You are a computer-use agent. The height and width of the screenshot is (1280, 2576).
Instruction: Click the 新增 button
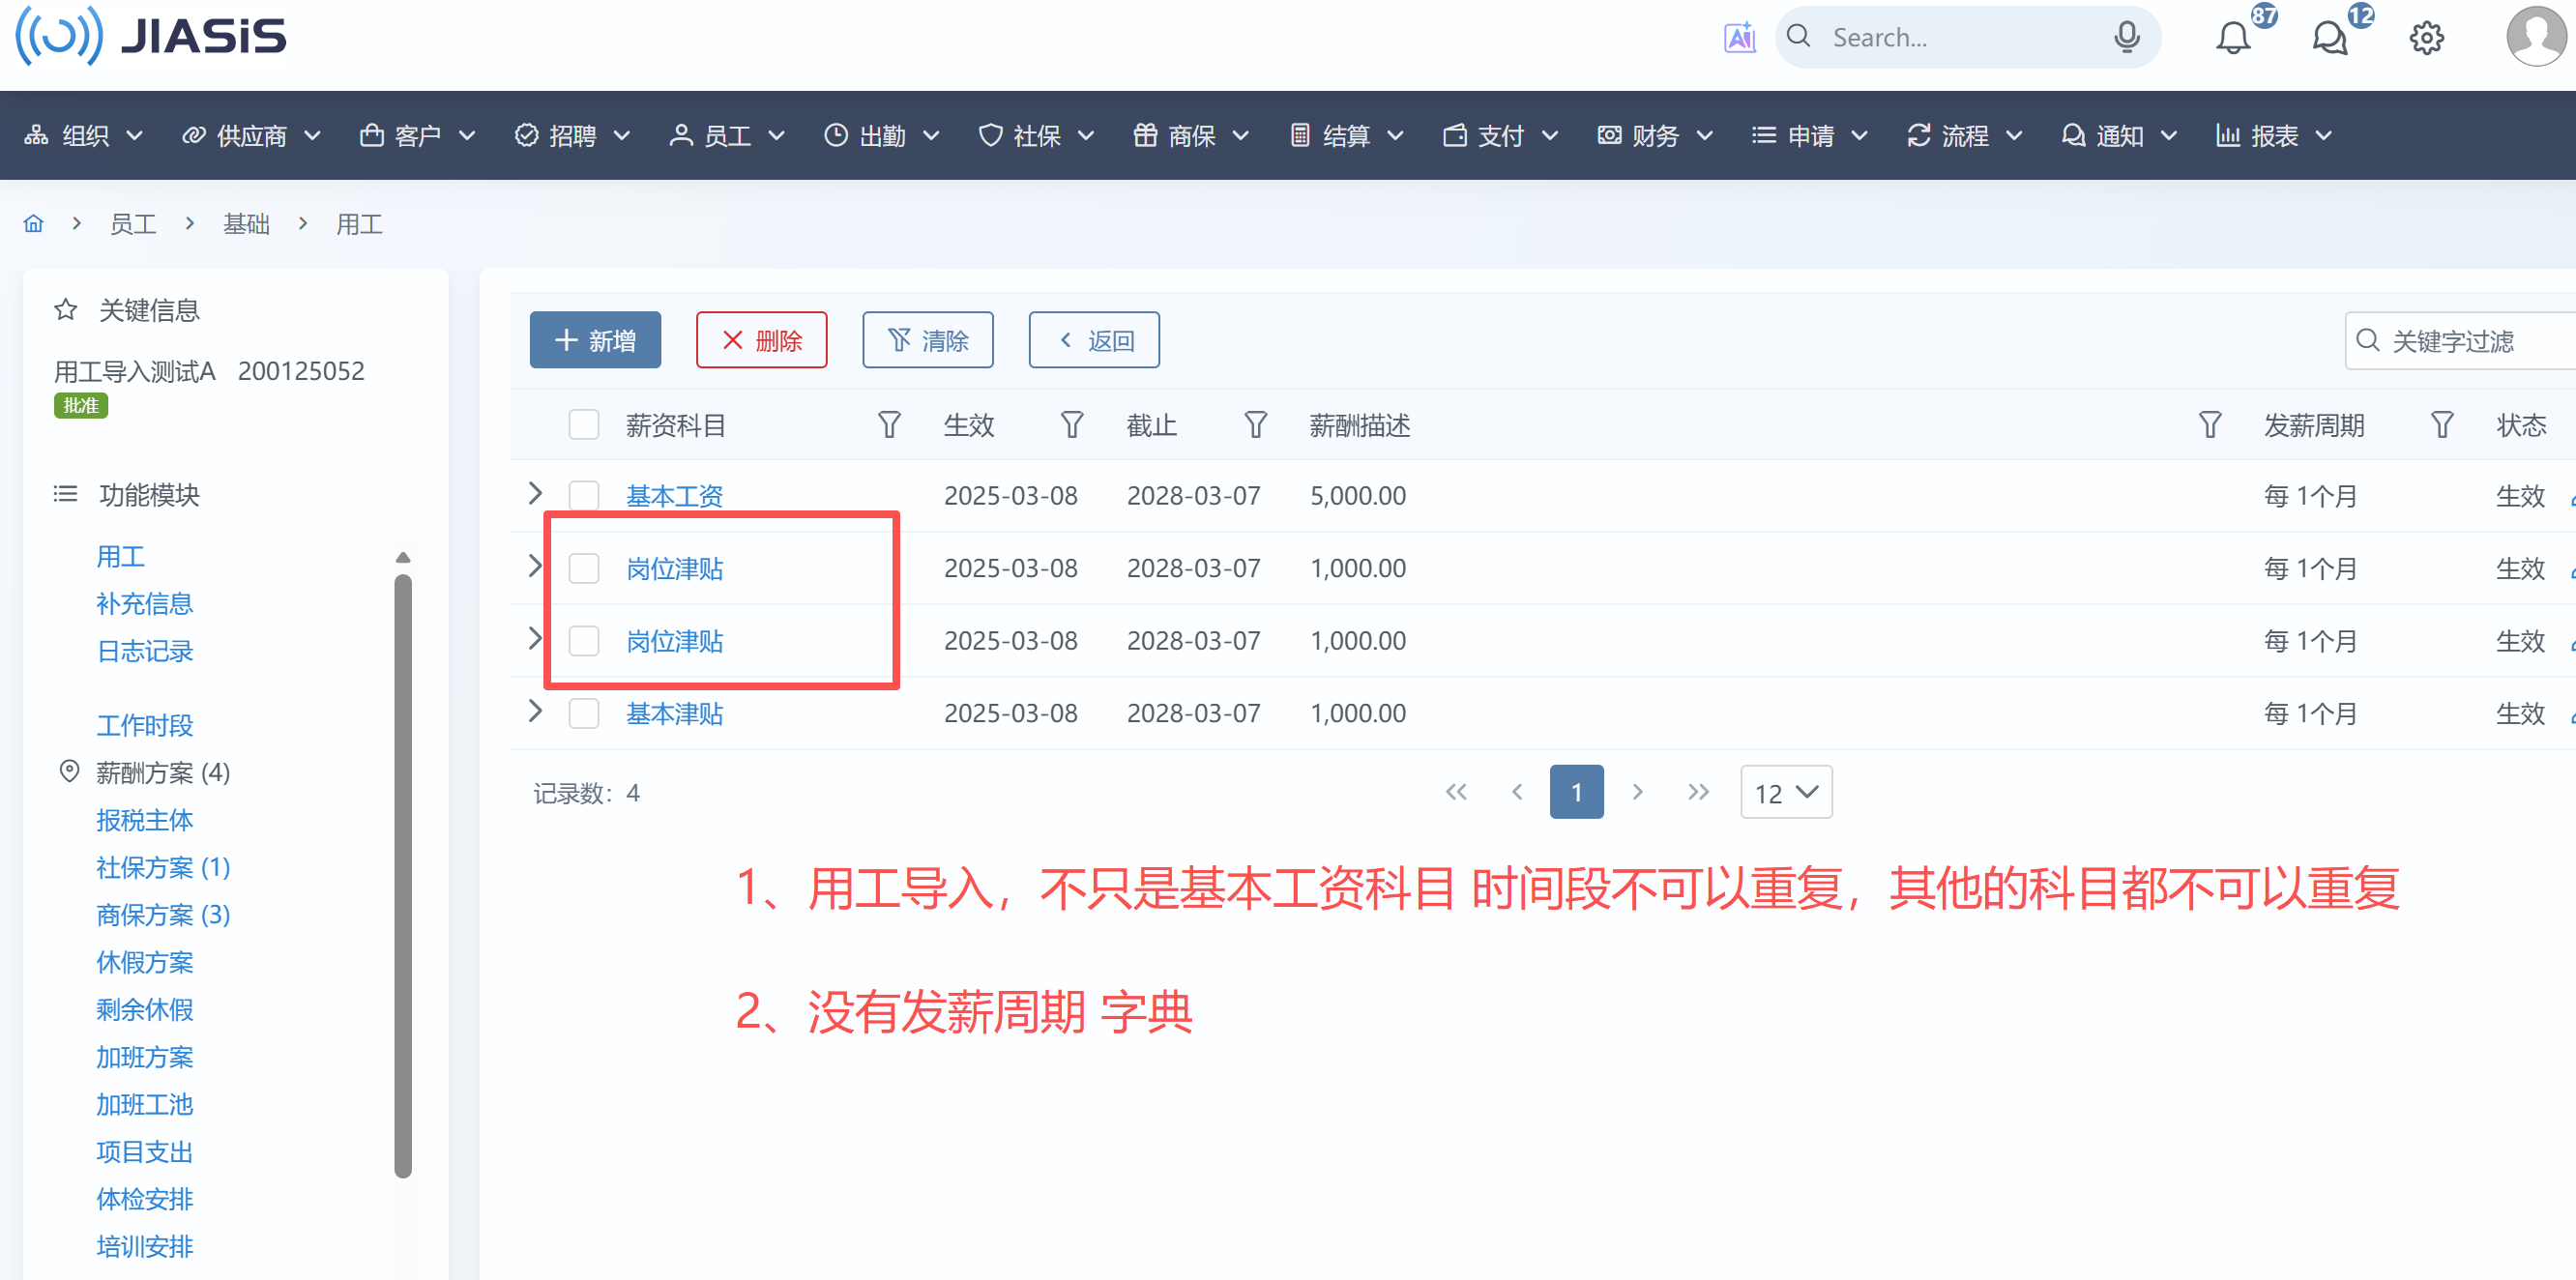[x=595, y=341]
